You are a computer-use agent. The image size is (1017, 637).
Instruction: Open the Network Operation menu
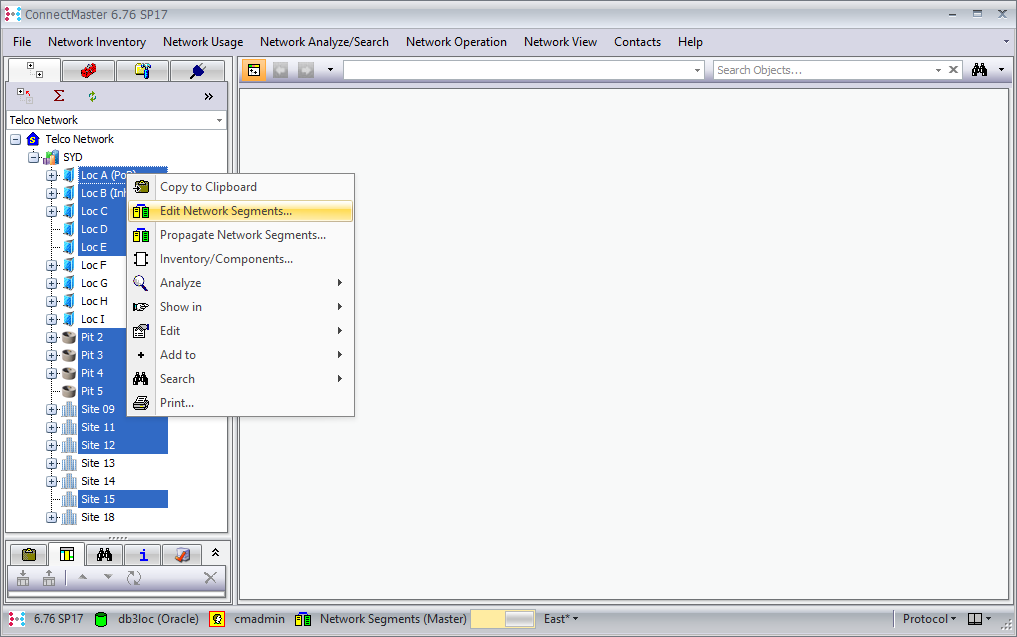pos(456,42)
